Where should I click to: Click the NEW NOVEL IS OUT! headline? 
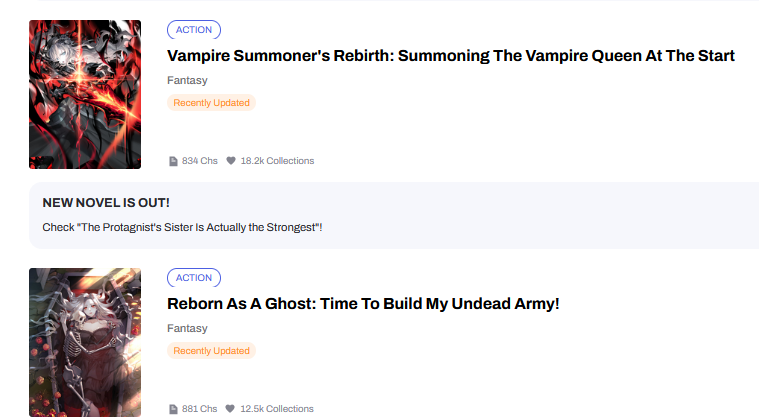point(106,203)
